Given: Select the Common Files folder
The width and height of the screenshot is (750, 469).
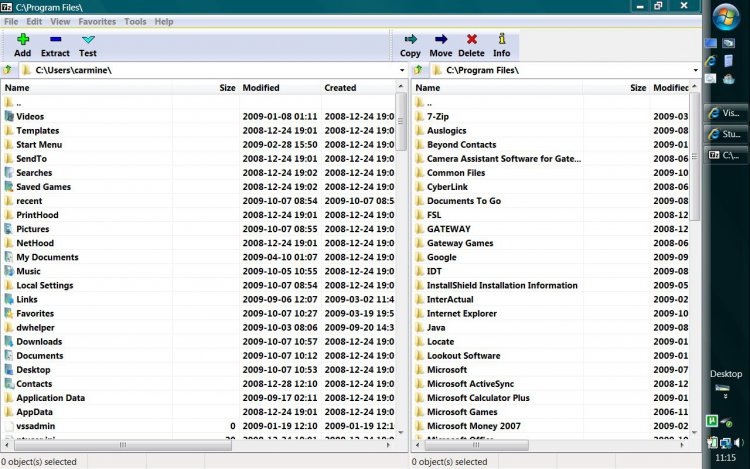Looking at the screenshot, I should (550, 173).
